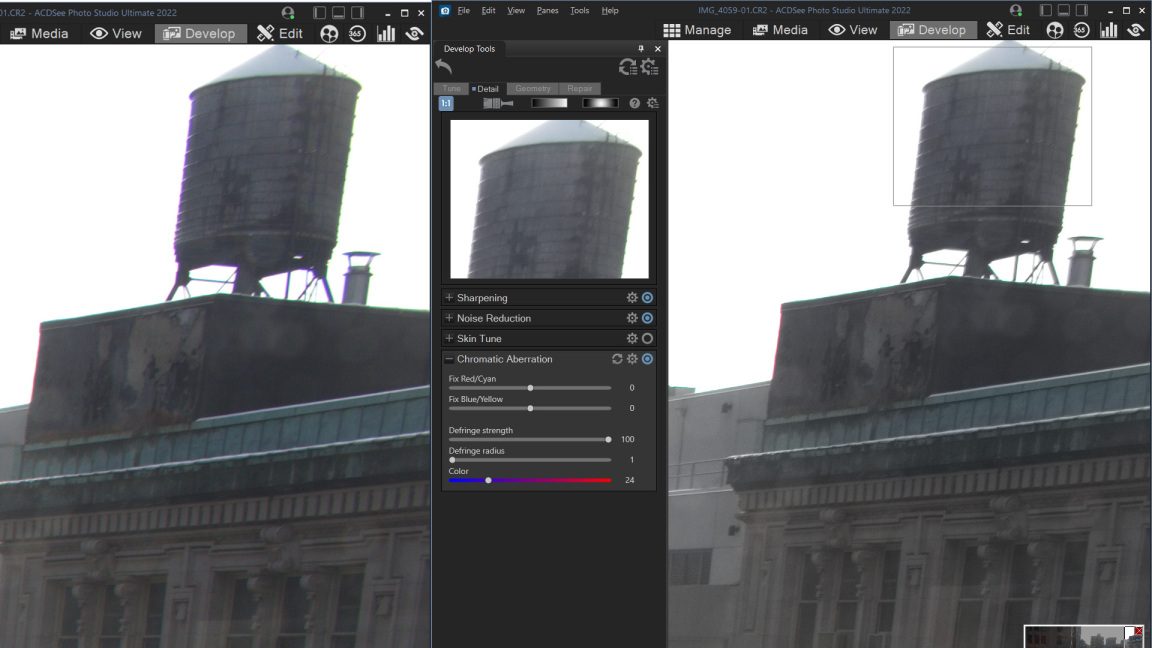Switch to Edit mode in right window
Screen dimensions: 1152x648
(x=1008, y=30)
